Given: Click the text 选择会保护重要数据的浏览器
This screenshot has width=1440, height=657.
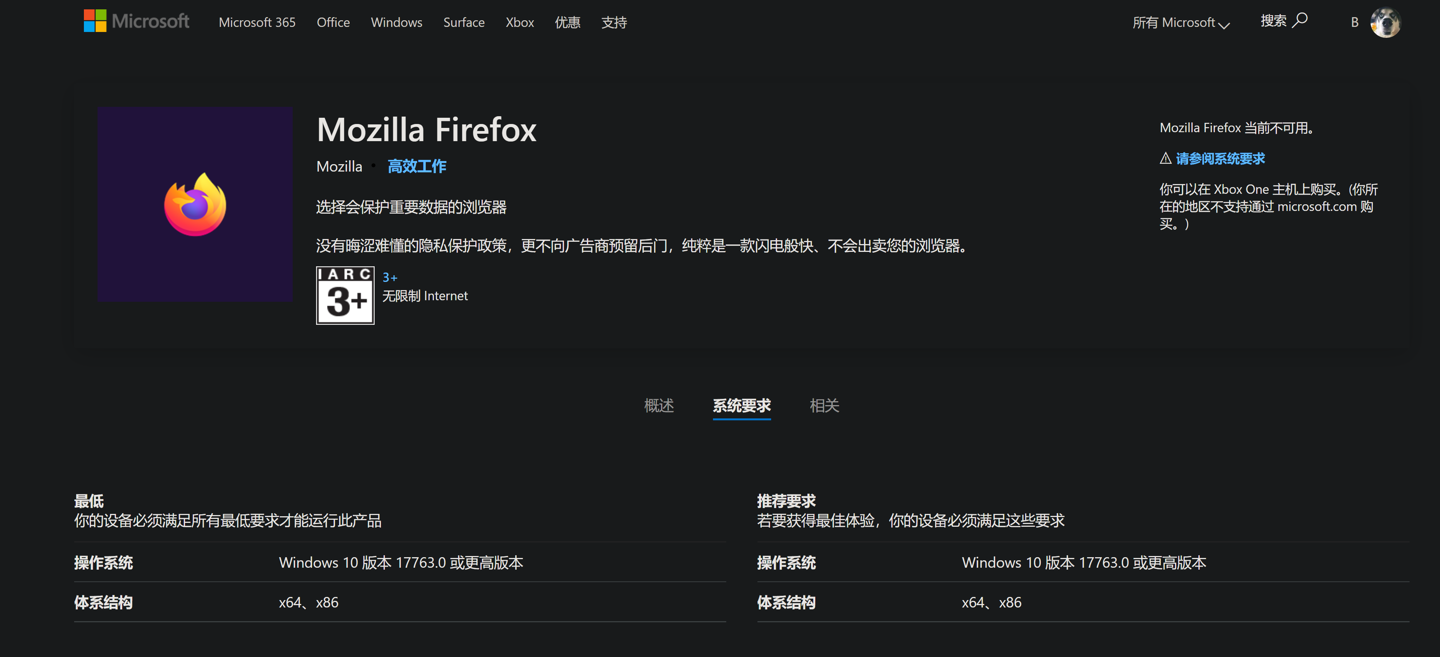Looking at the screenshot, I should (411, 207).
